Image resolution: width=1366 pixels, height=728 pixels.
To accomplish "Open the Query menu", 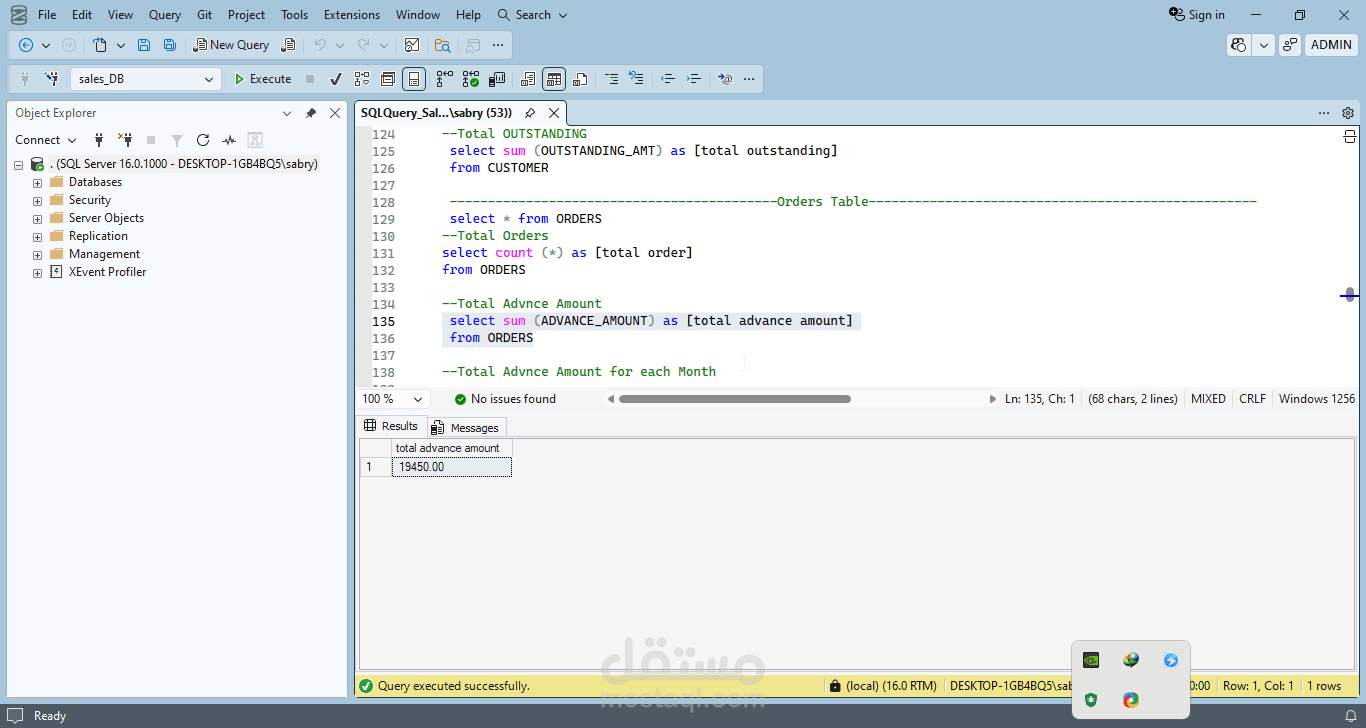I will click(x=165, y=15).
